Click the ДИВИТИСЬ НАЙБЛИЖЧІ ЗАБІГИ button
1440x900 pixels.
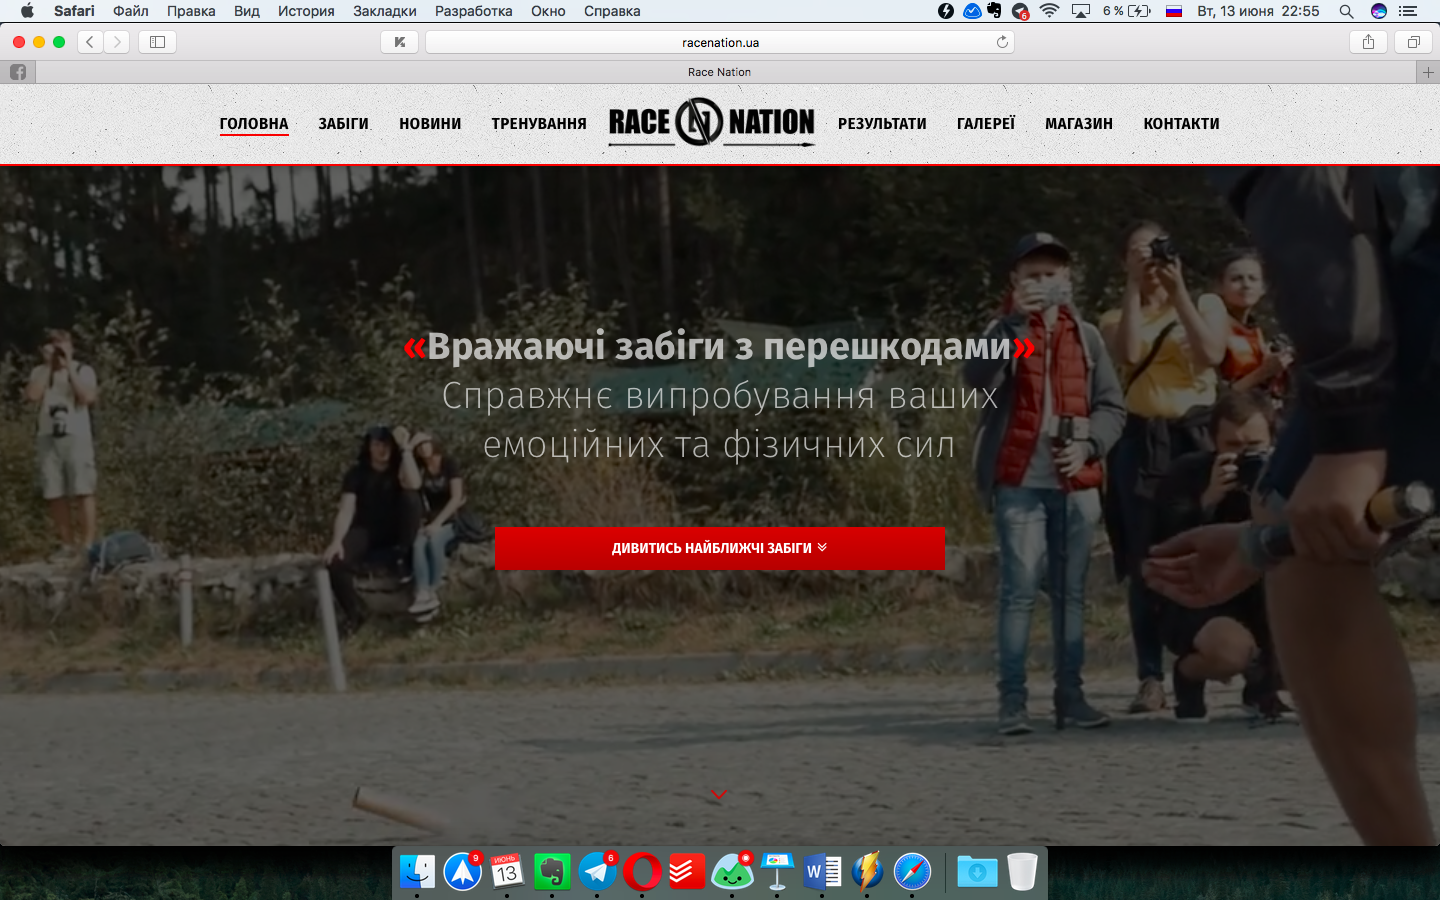pyautogui.click(x=720, y=548)
